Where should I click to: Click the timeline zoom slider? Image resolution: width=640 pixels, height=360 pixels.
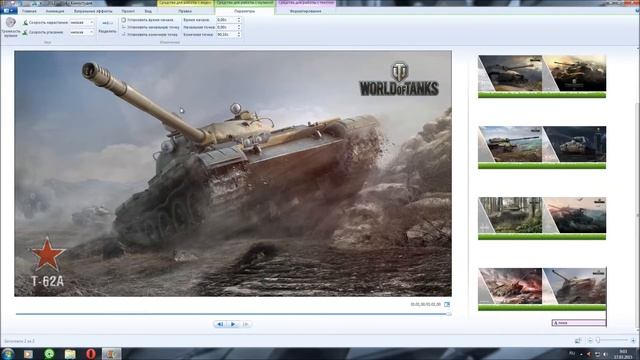coord(611,340)
